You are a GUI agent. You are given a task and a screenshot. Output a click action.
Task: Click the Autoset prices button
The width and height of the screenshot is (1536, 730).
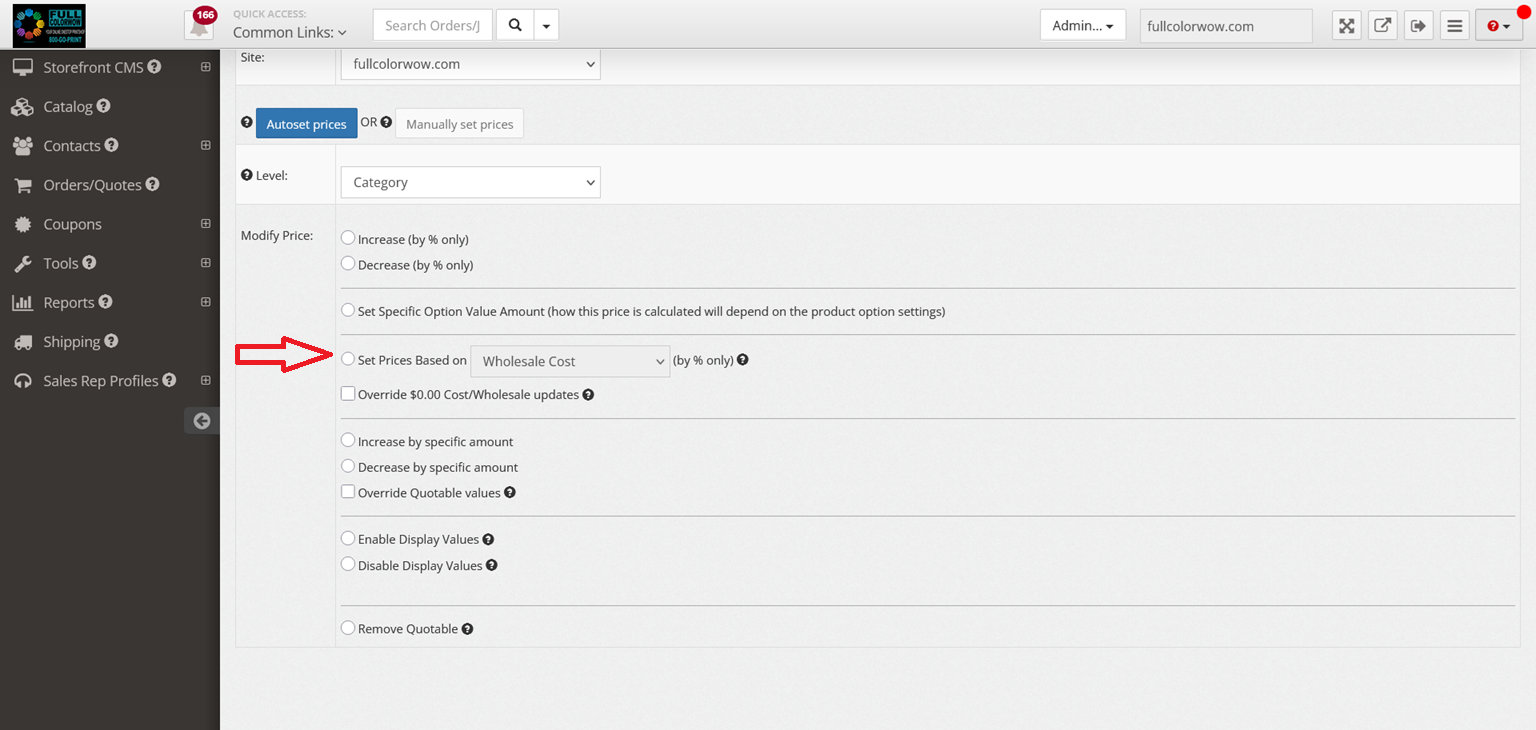click(306, 124)
